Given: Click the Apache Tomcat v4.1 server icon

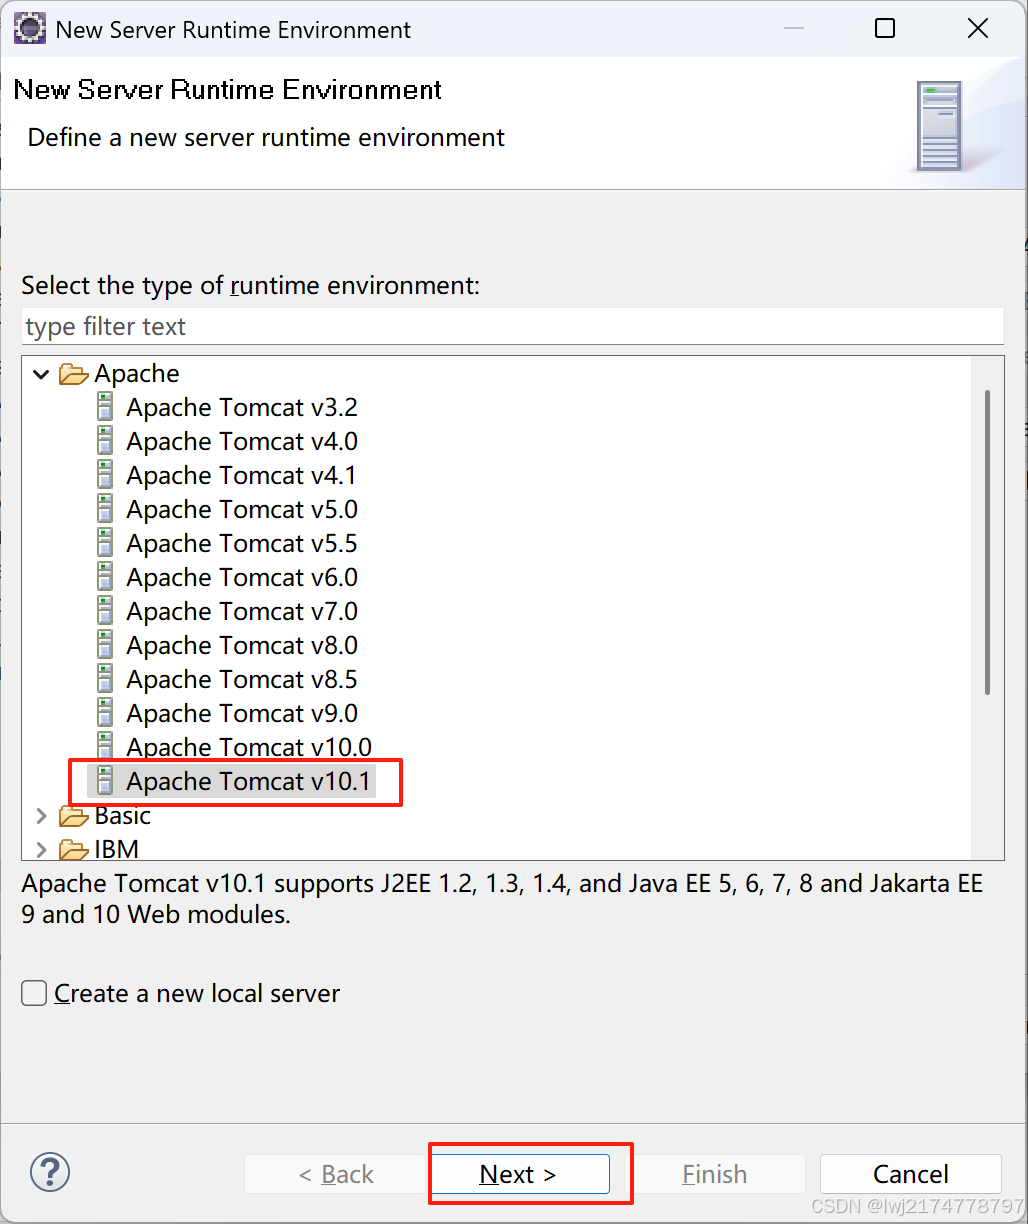Looking at the screenshot, I should click(105, 475).
